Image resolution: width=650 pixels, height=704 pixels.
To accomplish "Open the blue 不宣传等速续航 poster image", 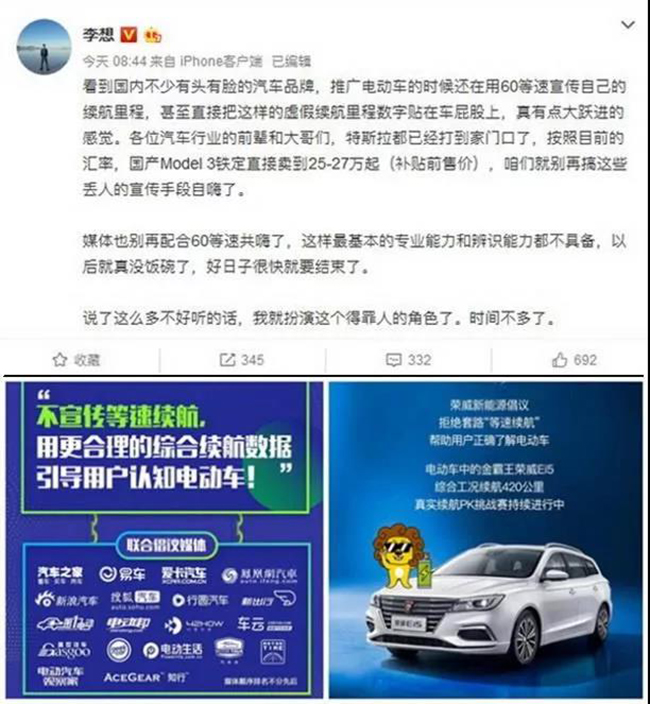I will pos(164,540).
